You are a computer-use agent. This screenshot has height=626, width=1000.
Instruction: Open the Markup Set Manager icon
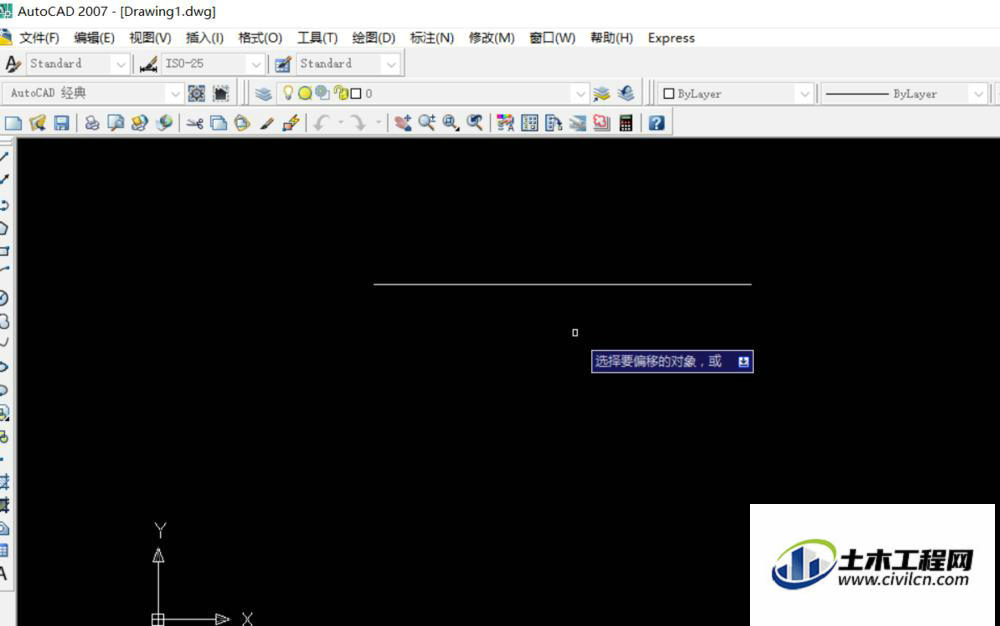pyautogui.click(x=601, y=122)
